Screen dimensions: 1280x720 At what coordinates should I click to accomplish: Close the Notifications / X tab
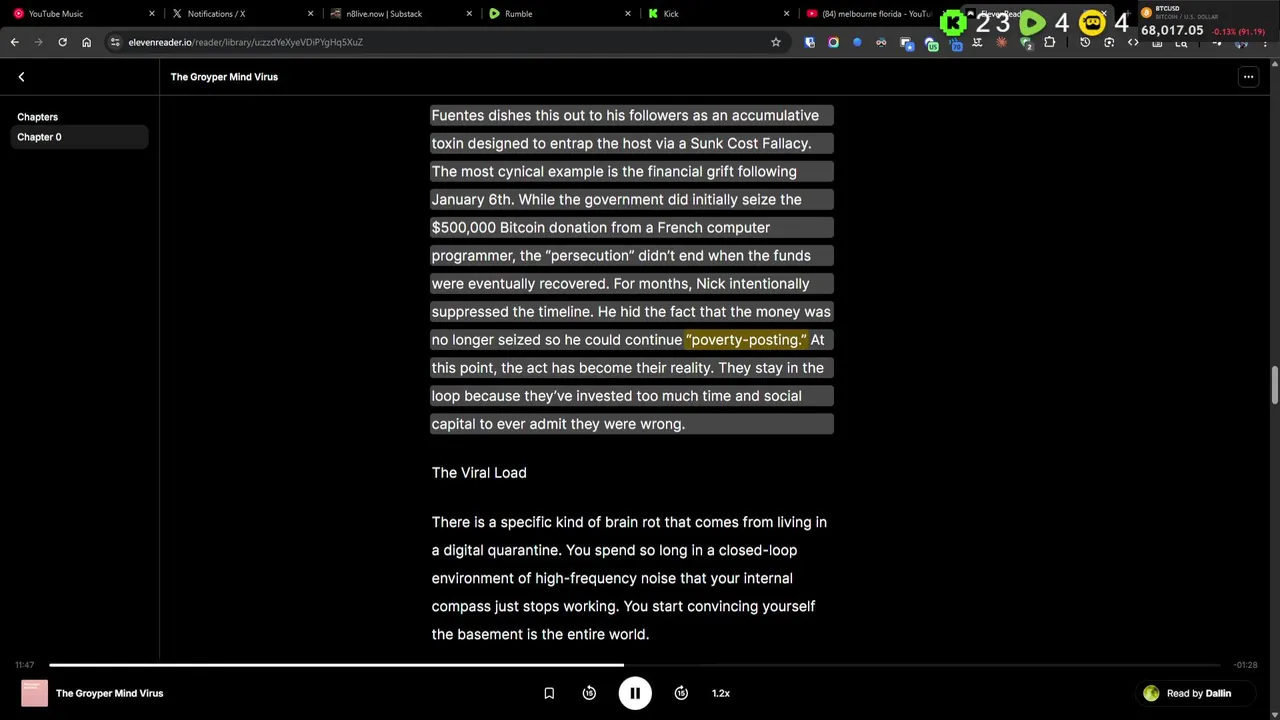(310, 14)
